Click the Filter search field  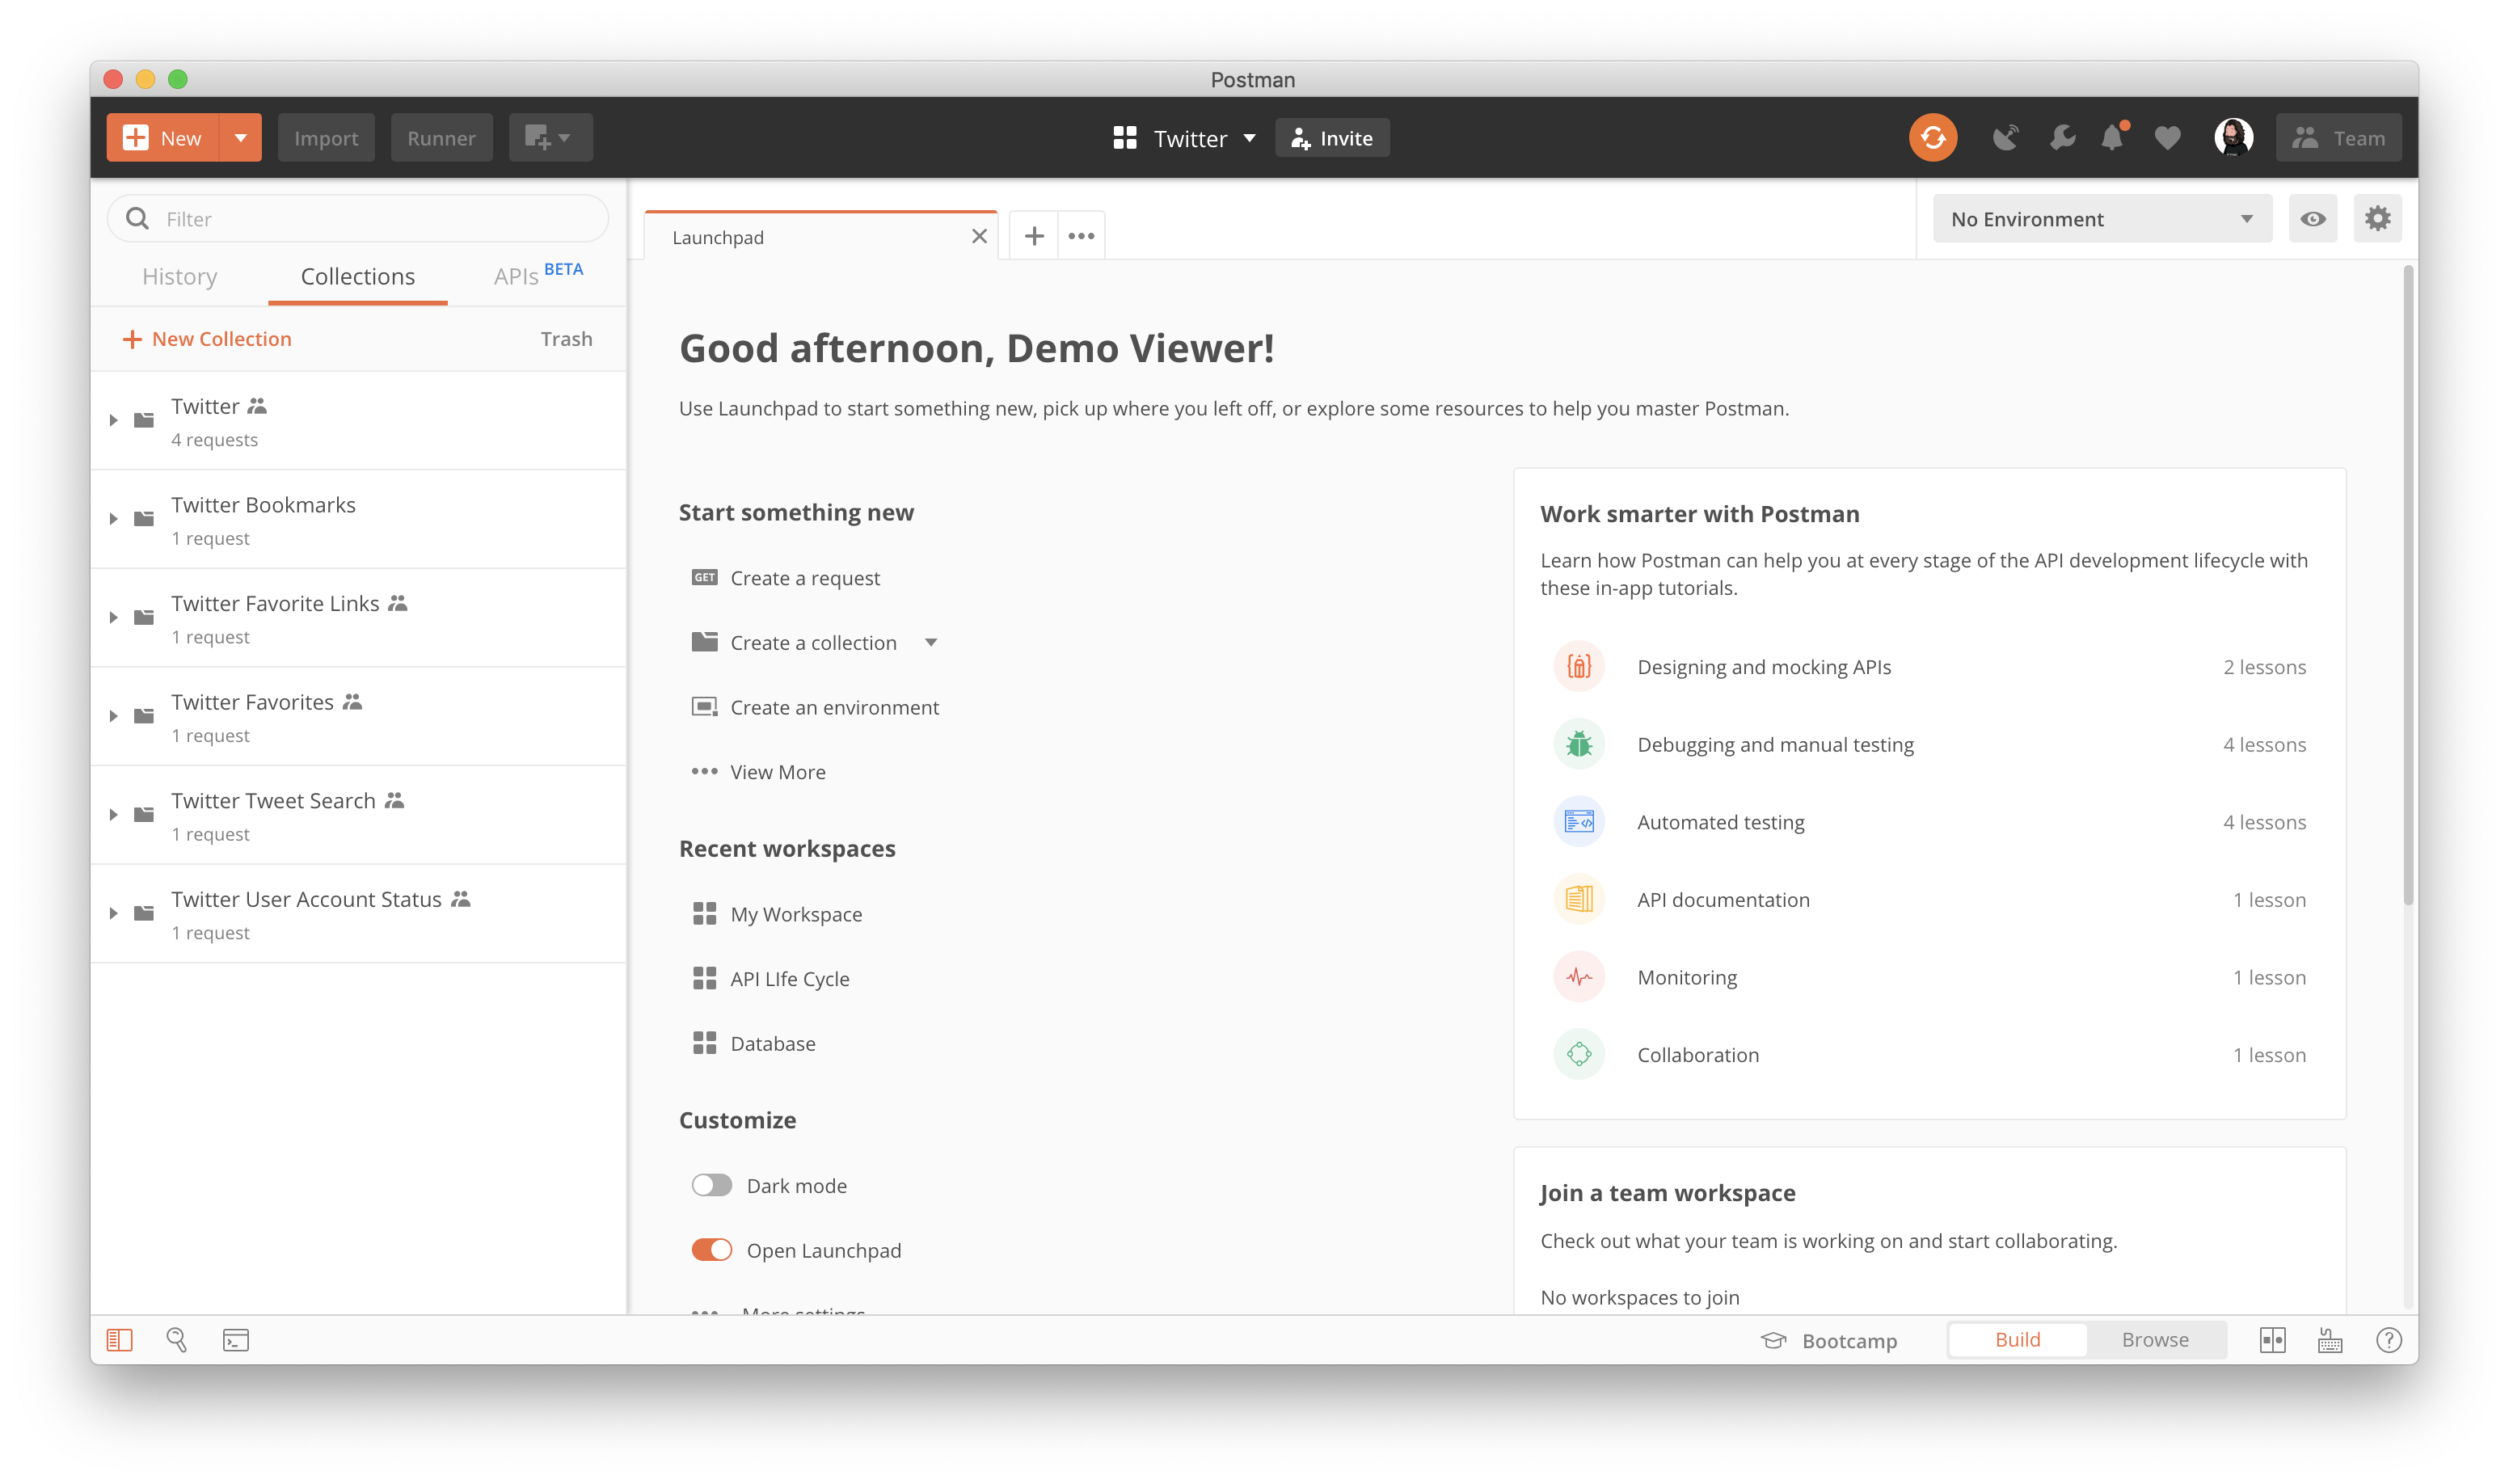[358, 219]
